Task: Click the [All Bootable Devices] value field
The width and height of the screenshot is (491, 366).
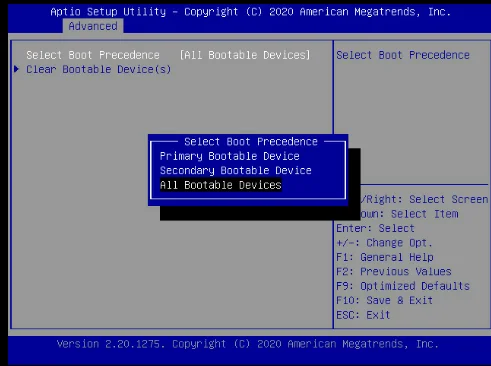Action: [245, 55]
